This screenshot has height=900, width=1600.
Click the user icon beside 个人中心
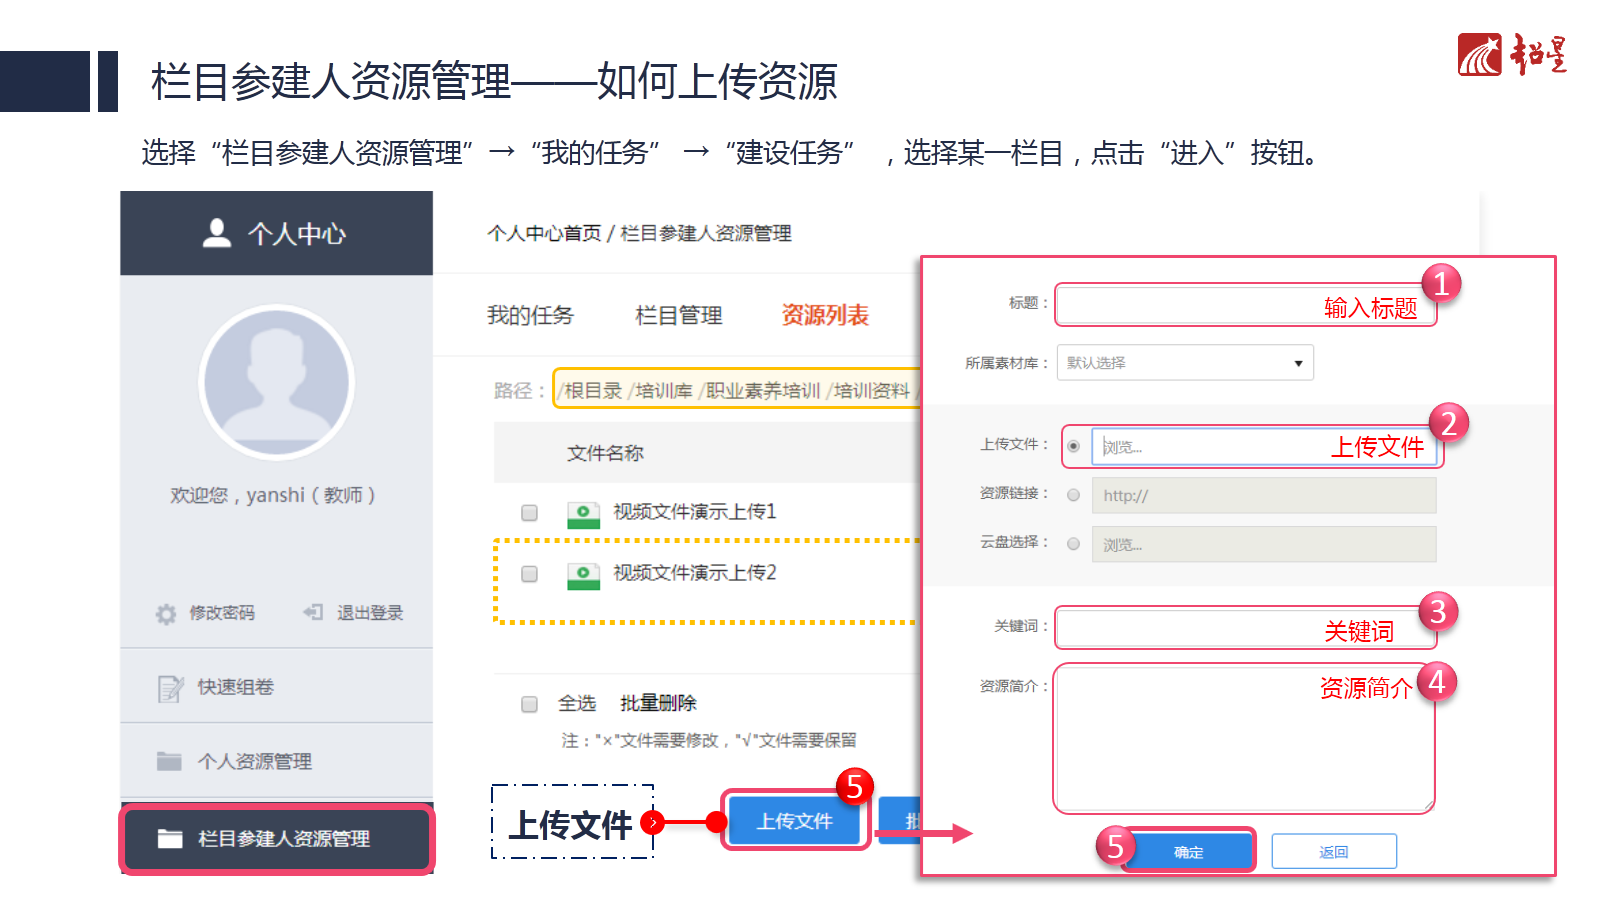point(217,233)
